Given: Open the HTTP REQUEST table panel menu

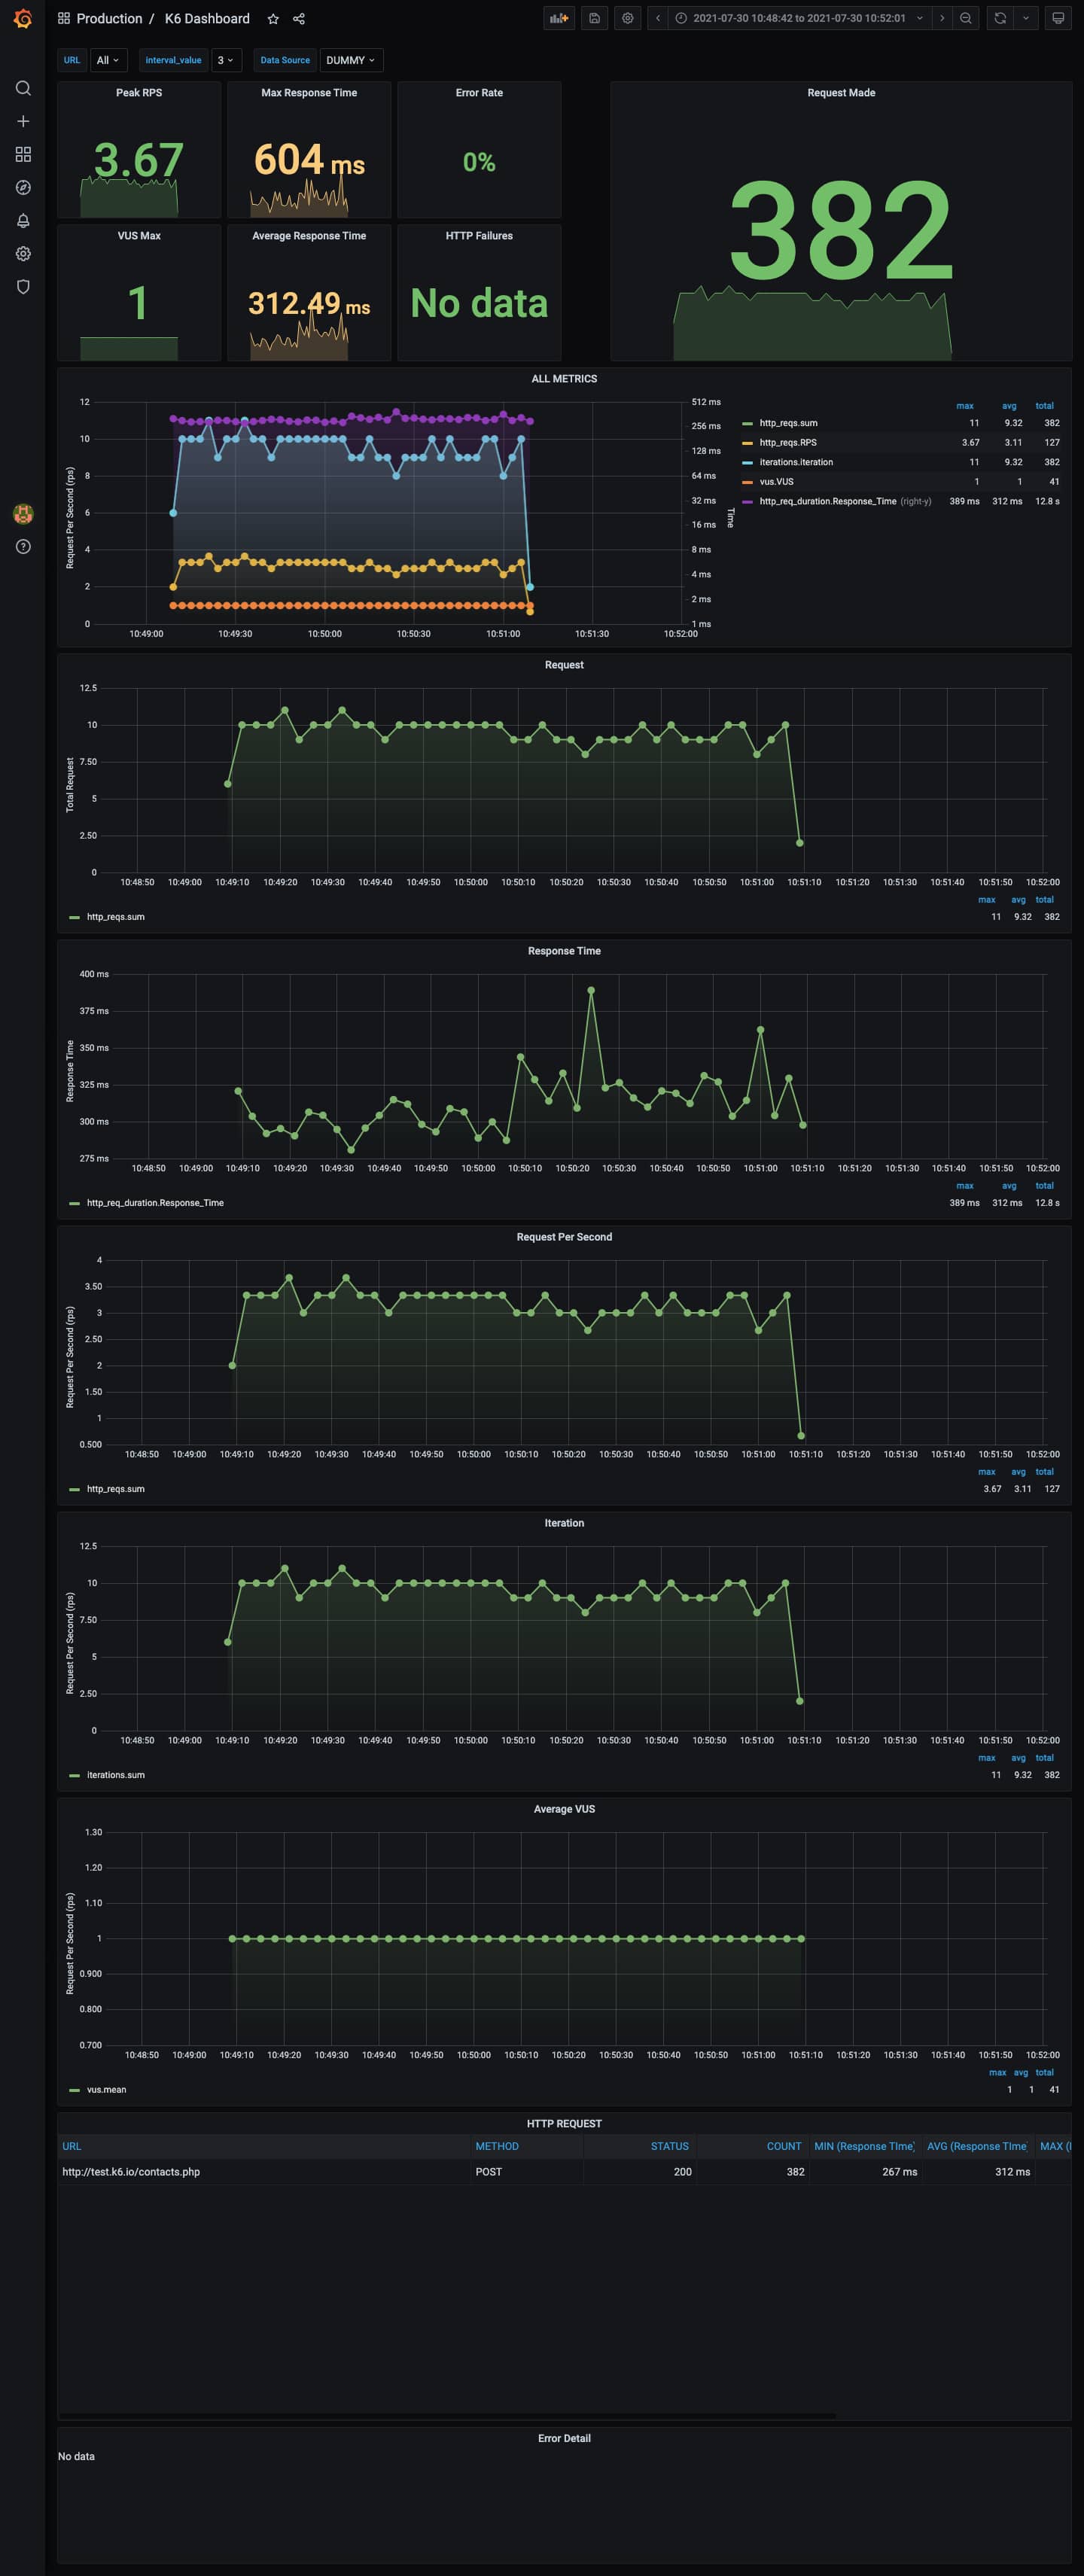Looking at the screenshot, I should point(564,2123).
